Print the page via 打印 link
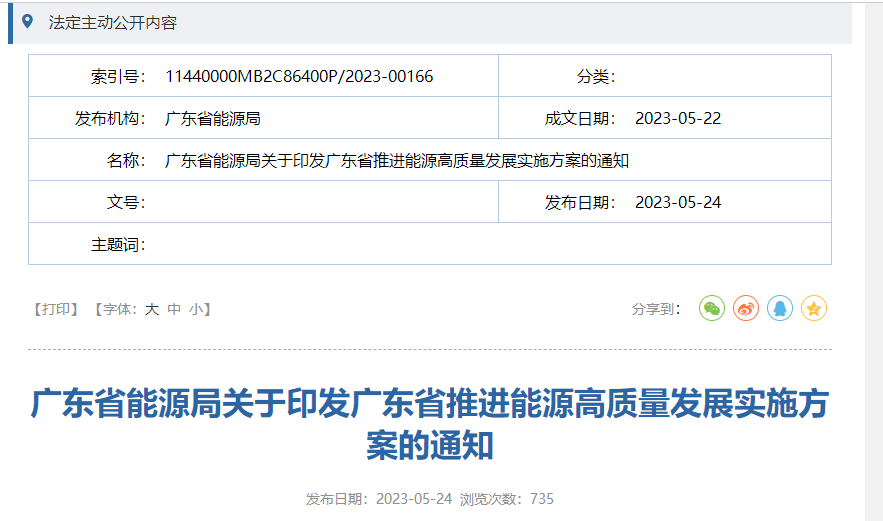883x521 pixels. coord(55,309)
